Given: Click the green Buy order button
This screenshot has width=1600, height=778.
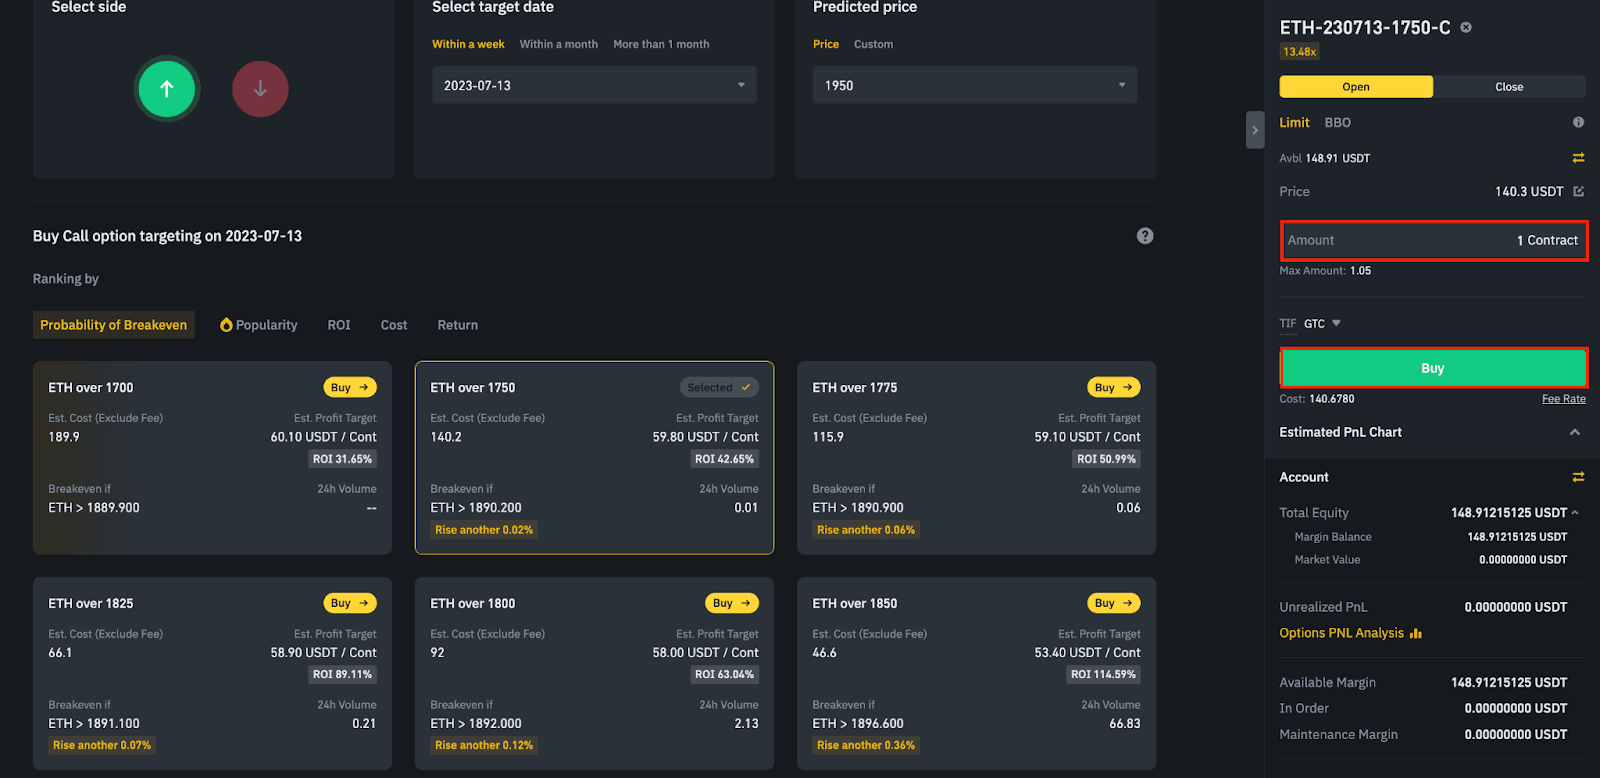Looking at the screenshot, I should (x=1433, y=368).
